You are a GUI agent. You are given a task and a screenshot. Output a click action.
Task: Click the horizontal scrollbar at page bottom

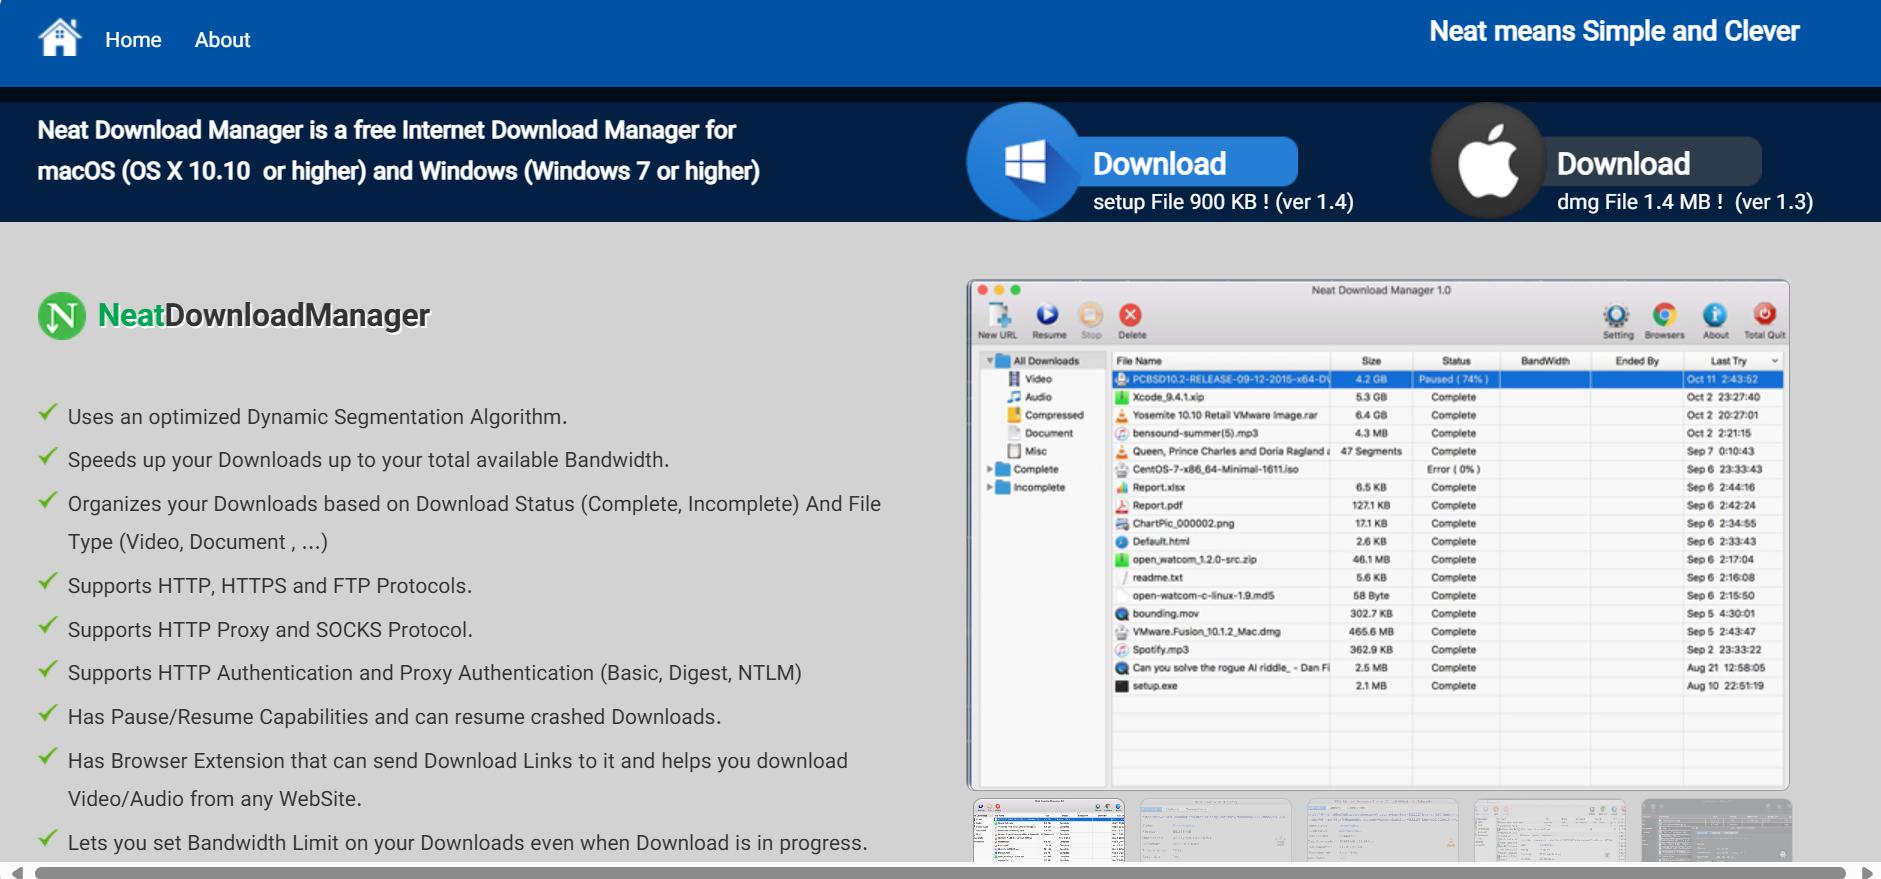click(940, 872)
